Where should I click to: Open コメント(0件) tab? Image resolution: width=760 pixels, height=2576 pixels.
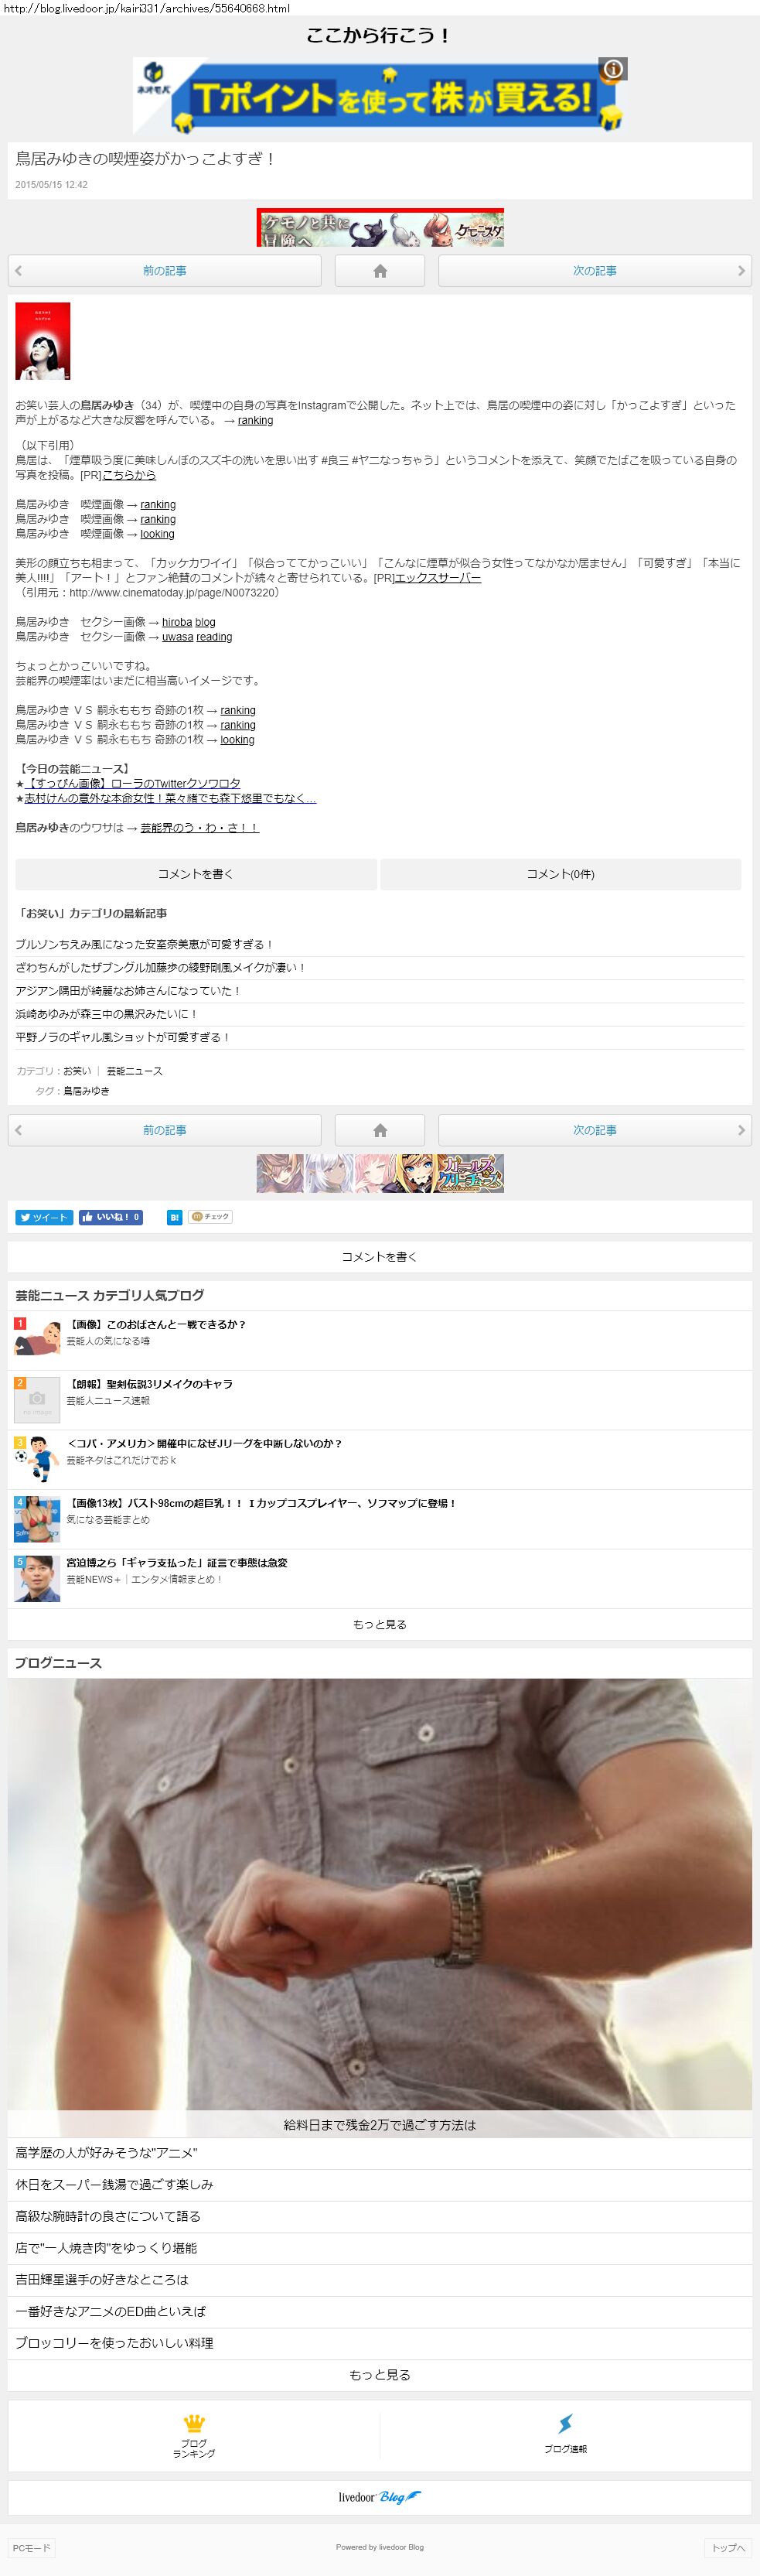(x=561, y=874)
